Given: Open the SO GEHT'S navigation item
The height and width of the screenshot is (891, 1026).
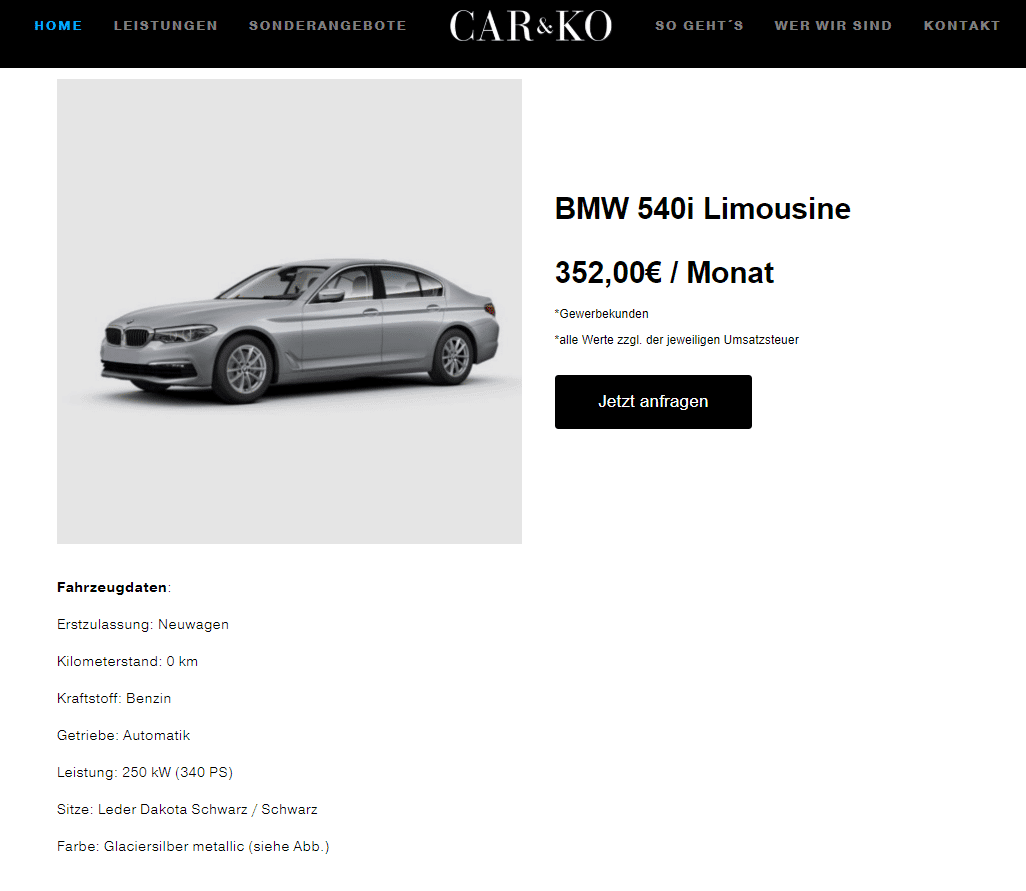Looking at the screenshot, I should pos(699,26).
